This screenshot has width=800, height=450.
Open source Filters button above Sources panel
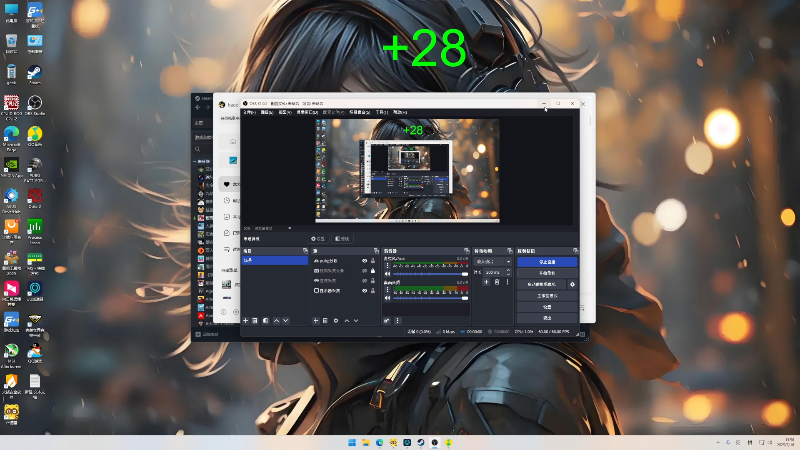[x=342, y=239]
